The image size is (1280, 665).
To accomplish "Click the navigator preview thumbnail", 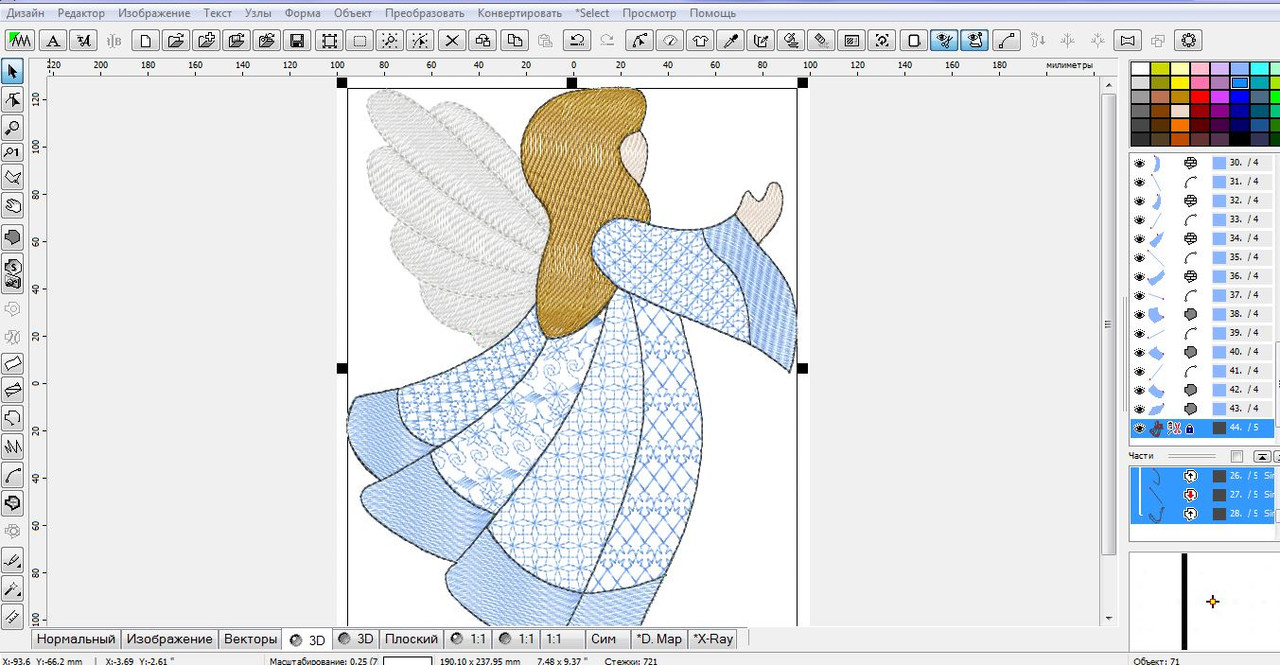I will point(1204,601).
